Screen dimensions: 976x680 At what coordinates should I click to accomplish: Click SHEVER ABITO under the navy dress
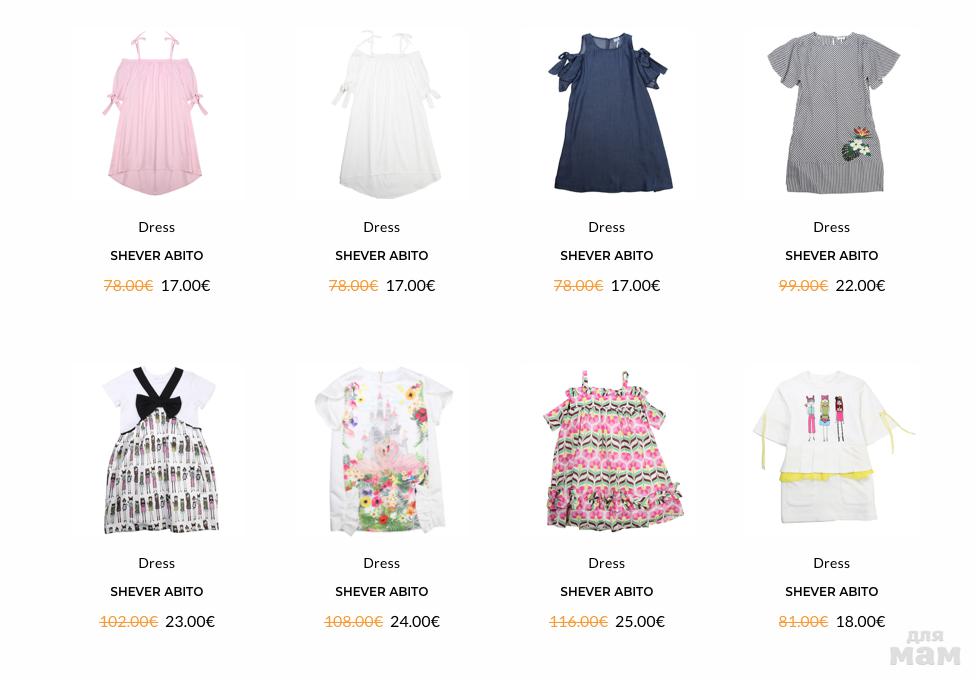[607, 255]
